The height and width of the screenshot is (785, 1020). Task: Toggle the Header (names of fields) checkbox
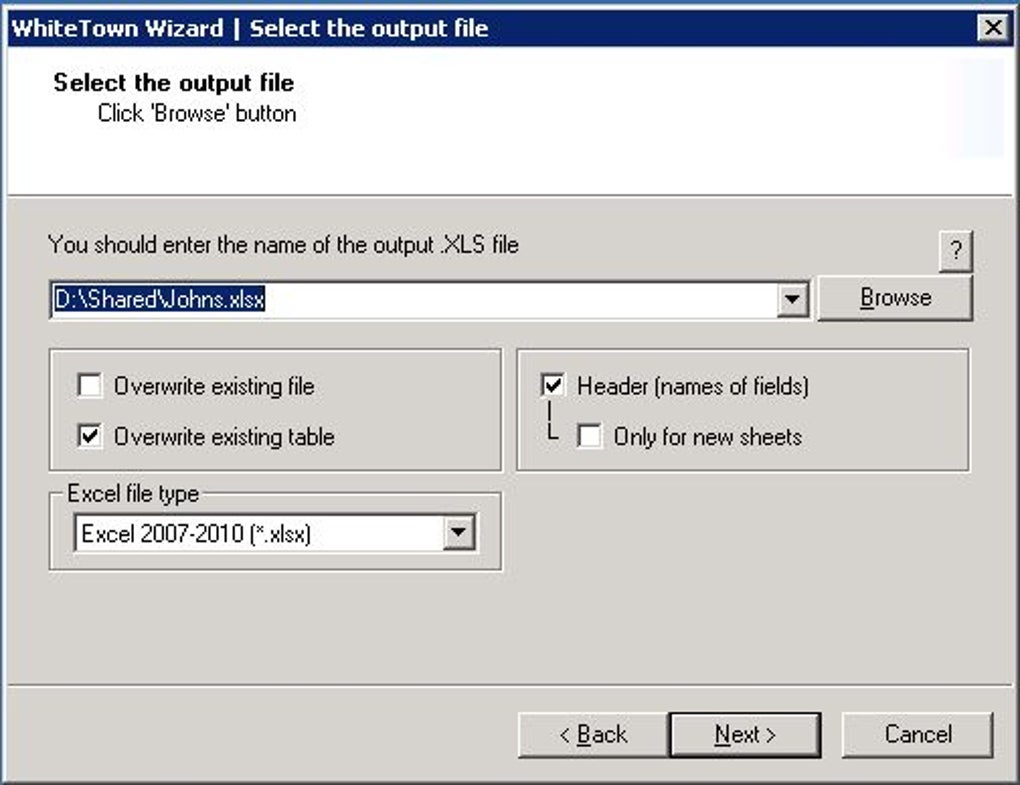tap(553, 385)
